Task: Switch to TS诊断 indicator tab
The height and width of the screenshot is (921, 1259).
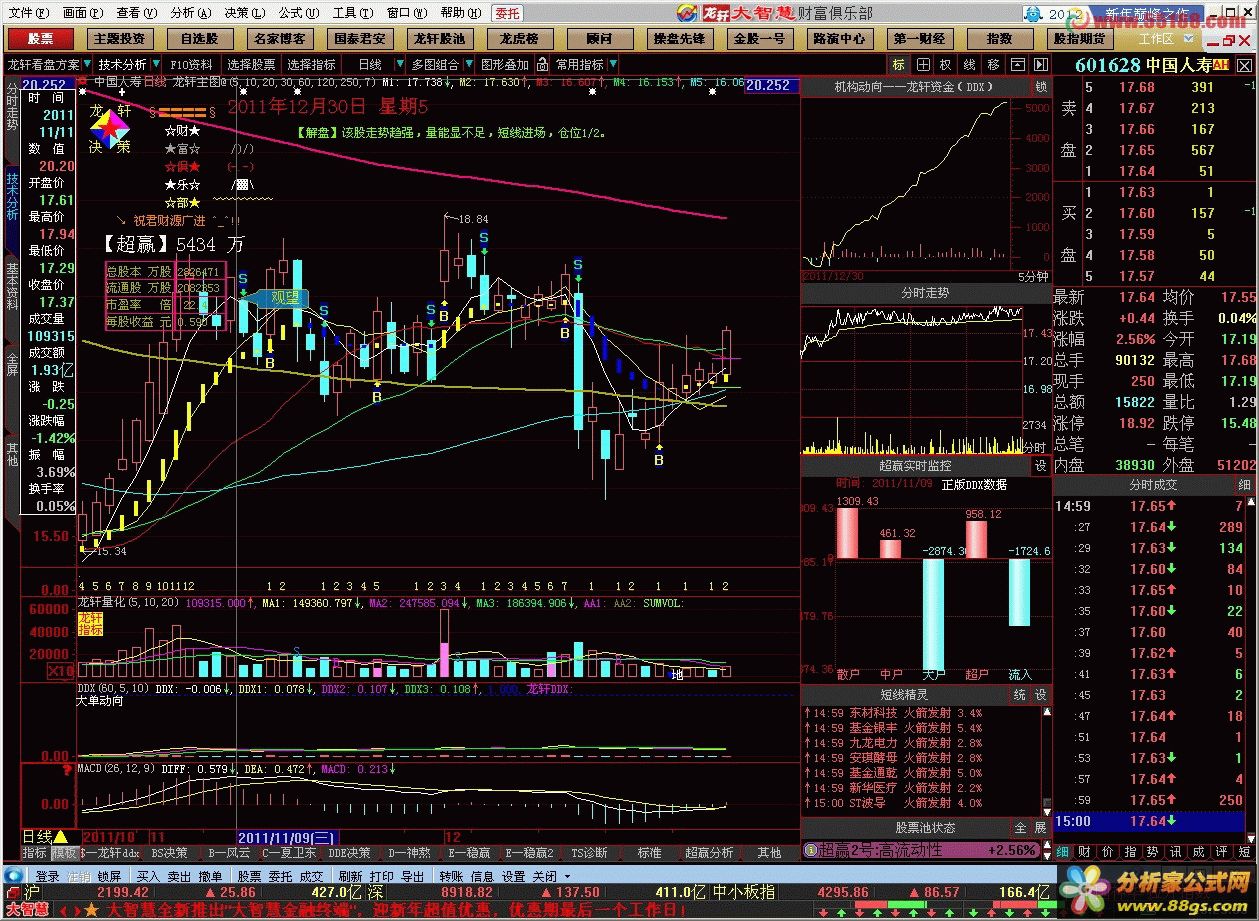Action: point(589,853)
